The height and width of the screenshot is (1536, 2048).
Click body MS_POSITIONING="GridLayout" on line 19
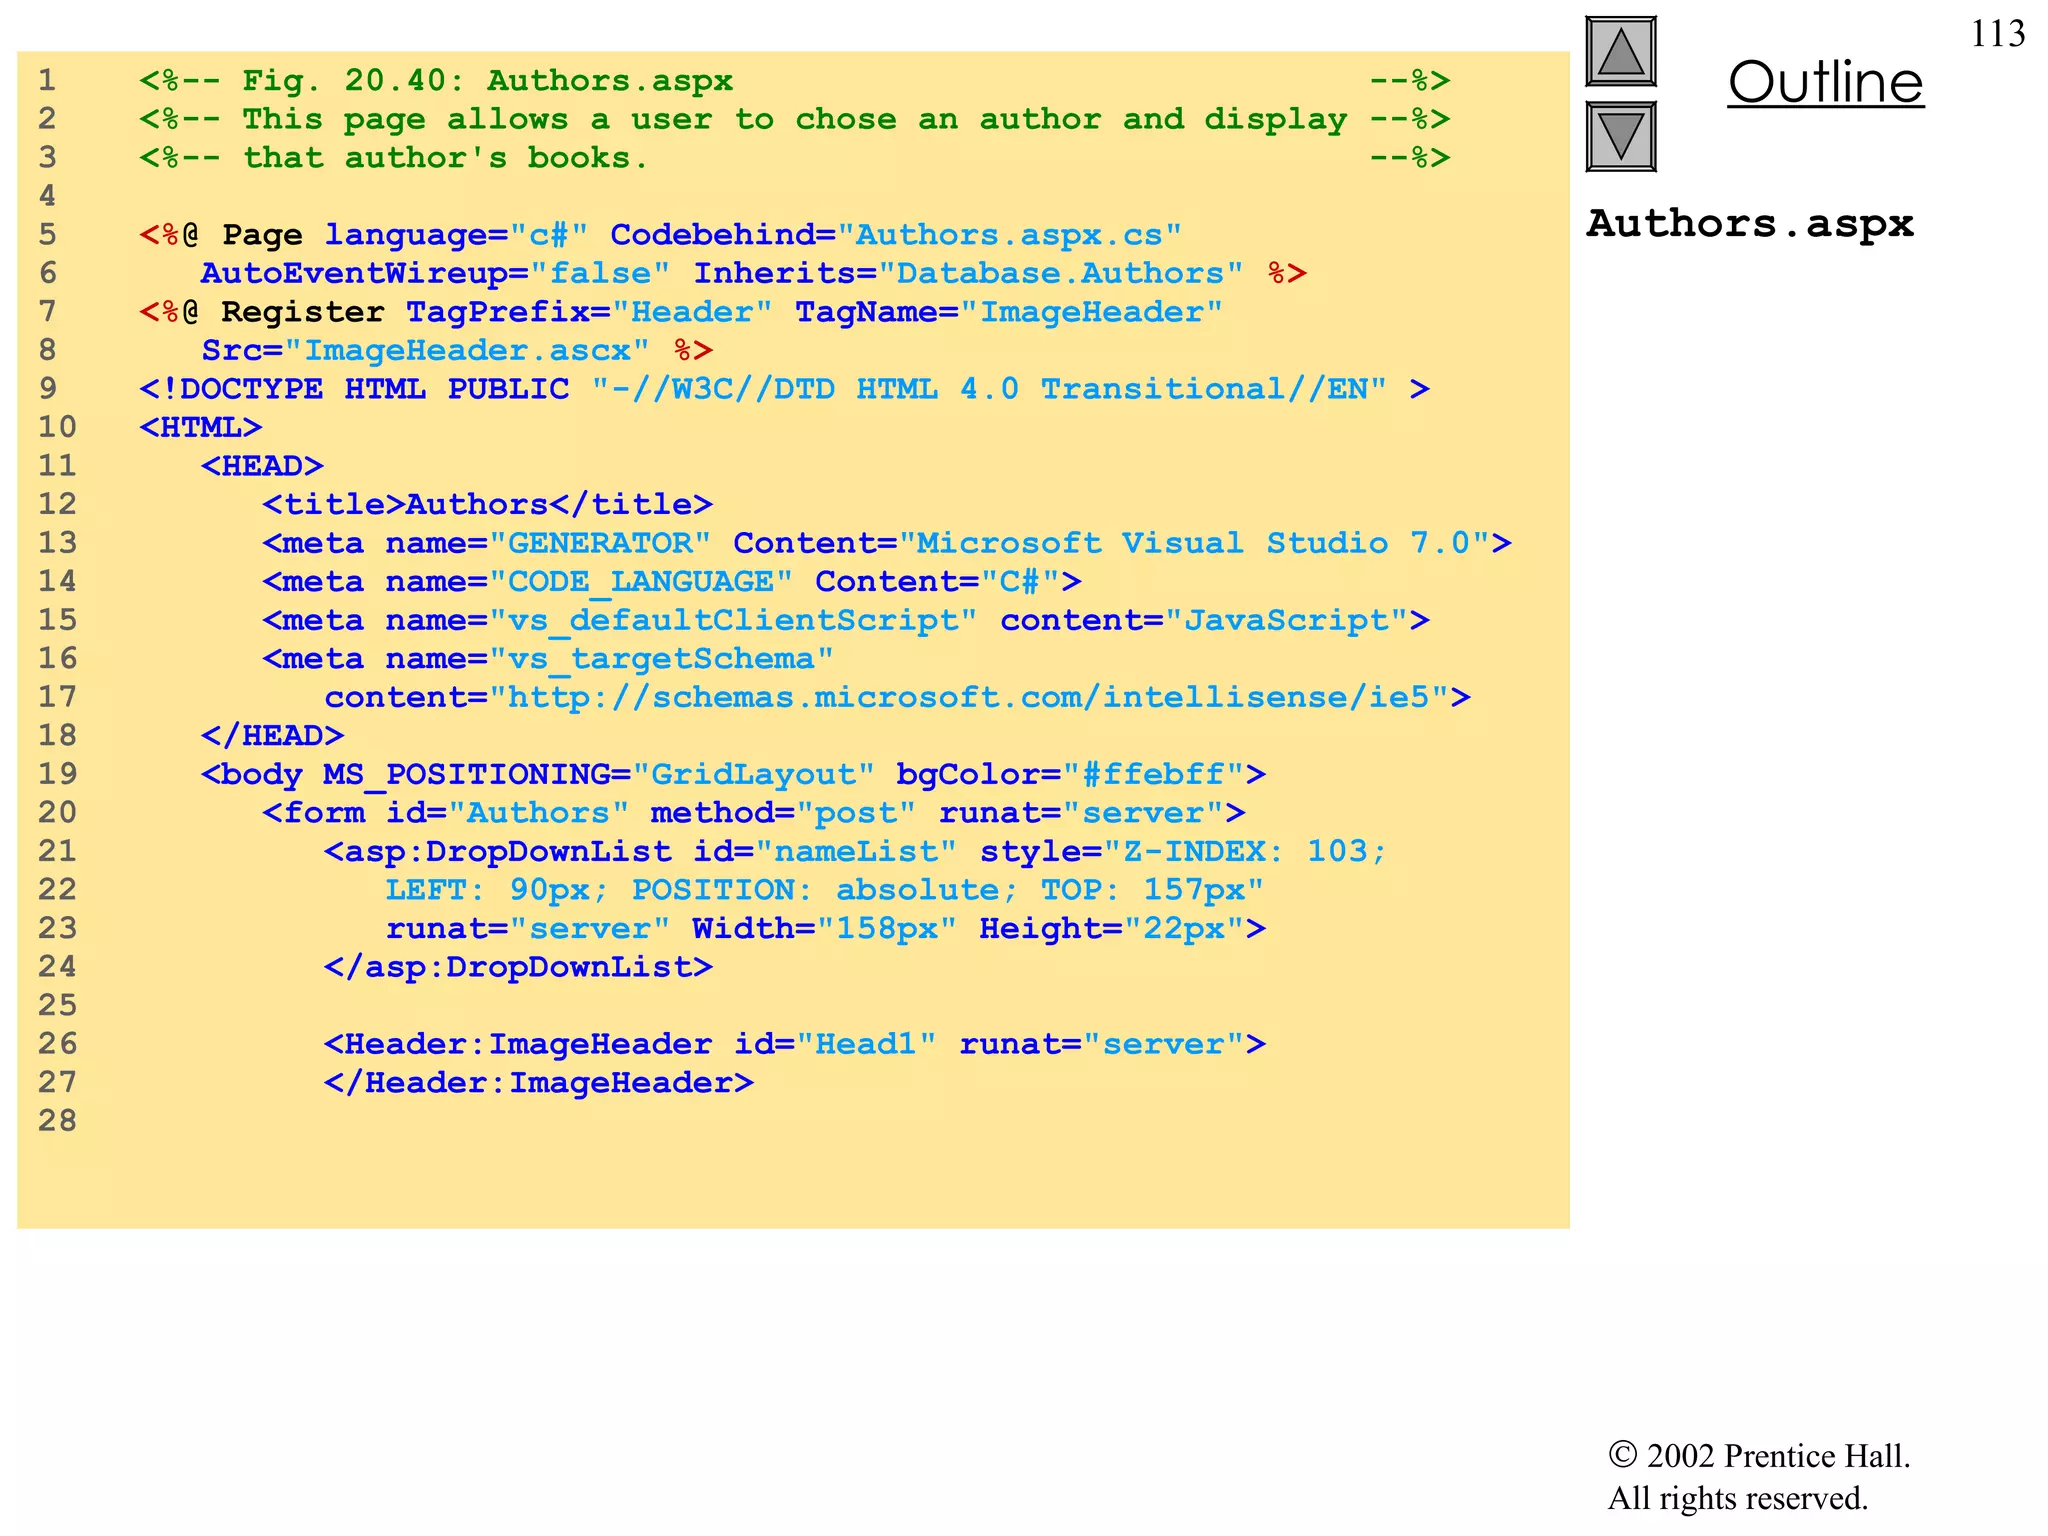pyautogui.click(x=538, y=774)
